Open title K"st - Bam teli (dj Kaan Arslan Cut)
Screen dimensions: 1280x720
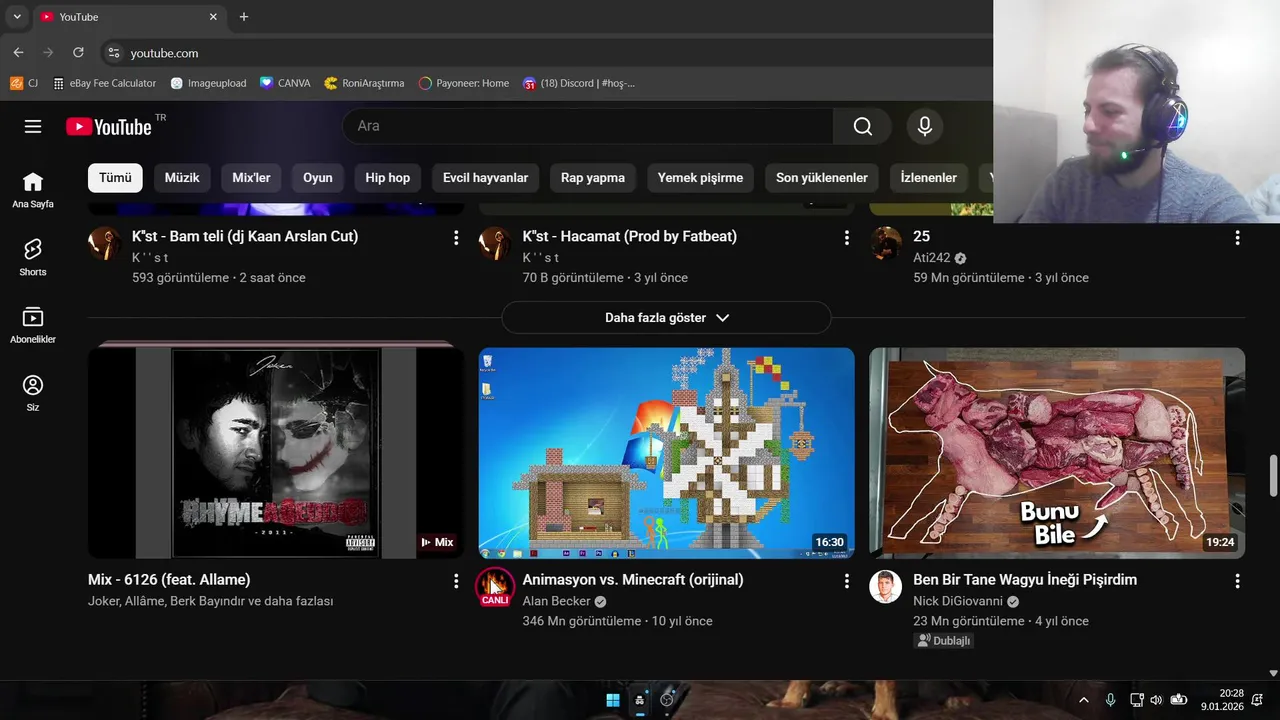[245, 237]
